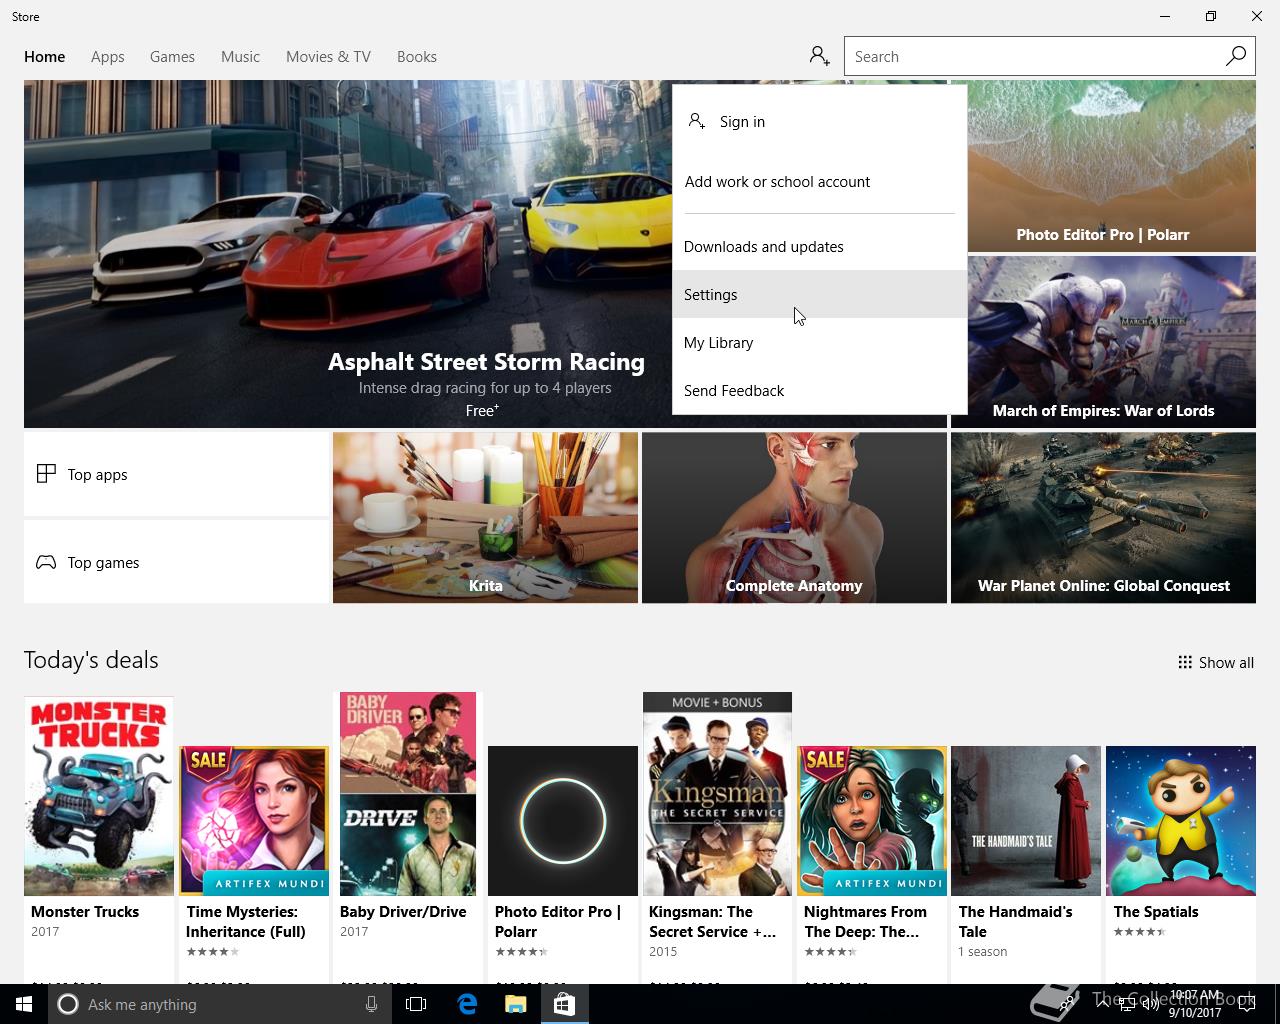Click the Top games controller icon

pyautogui.click(x=46, y=562)
